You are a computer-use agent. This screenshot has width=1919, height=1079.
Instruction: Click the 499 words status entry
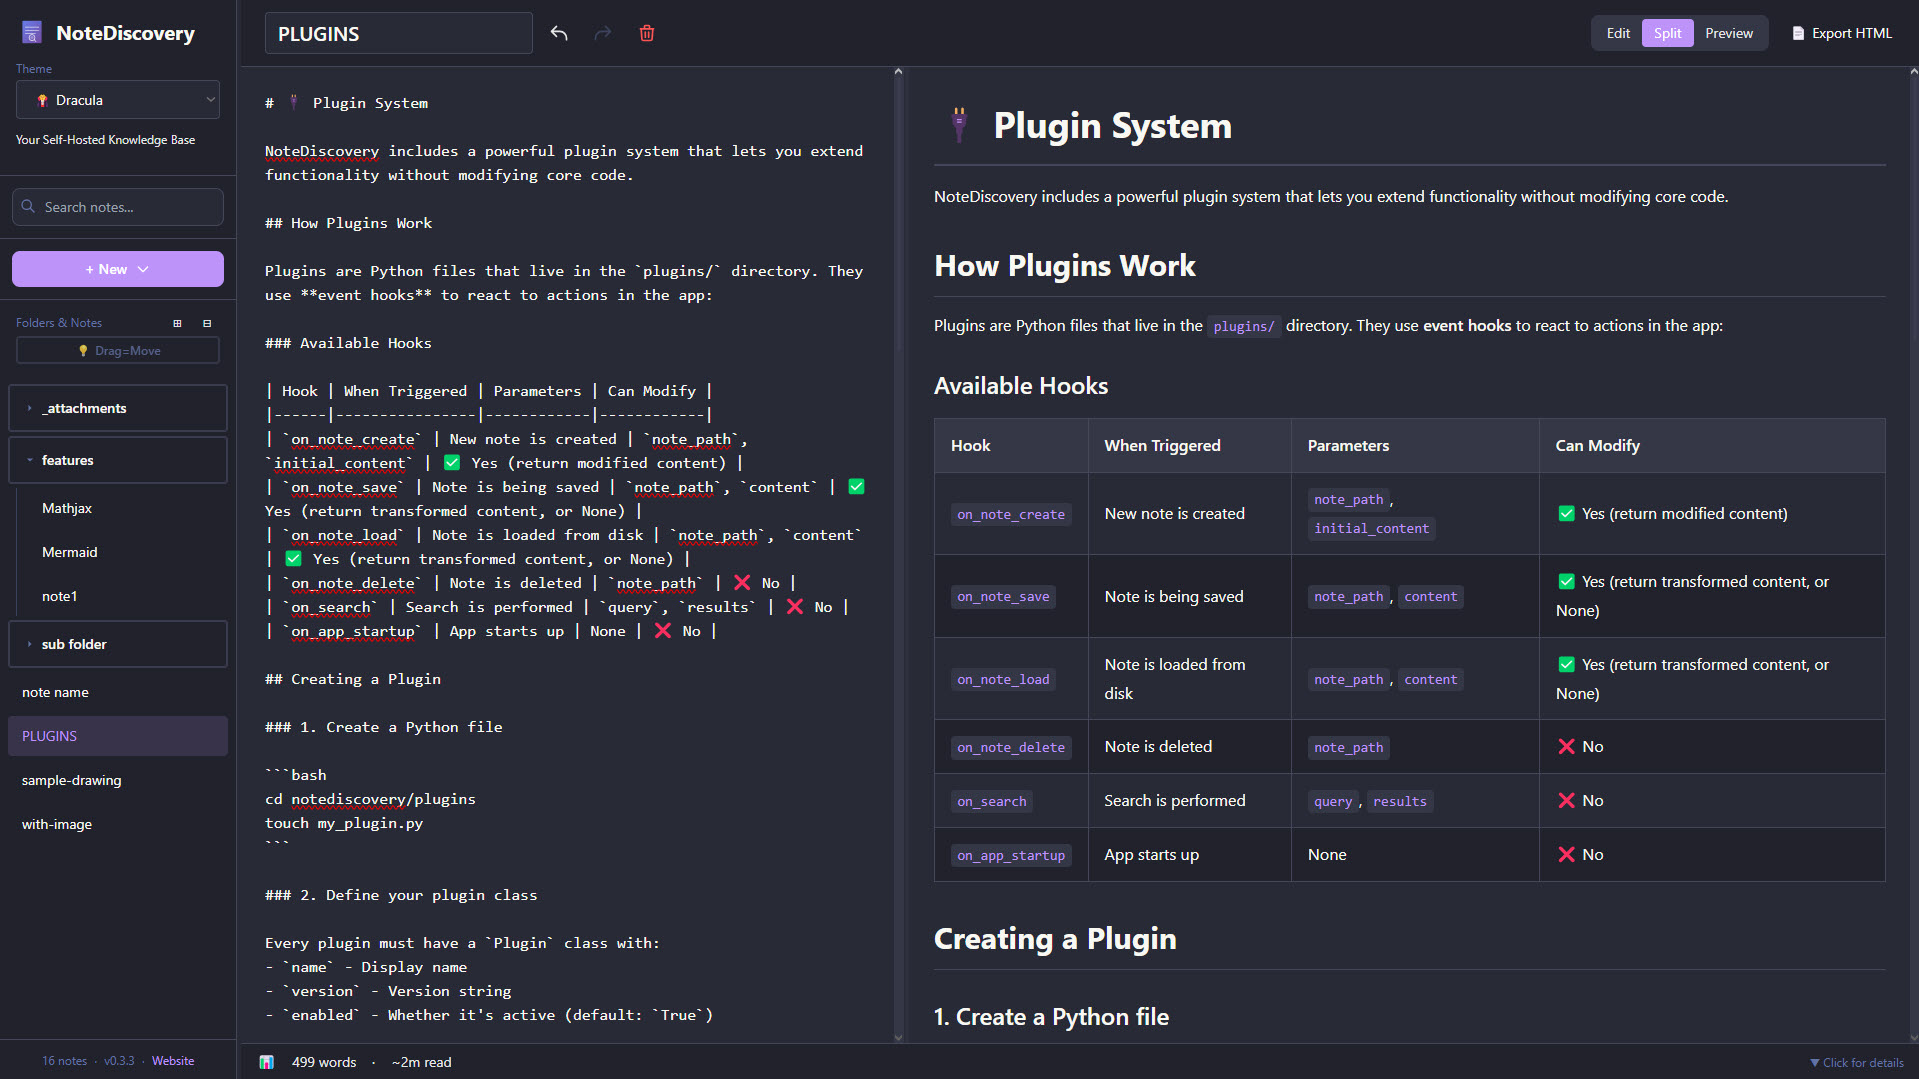pyautogui.click(x=323, y=1062)
